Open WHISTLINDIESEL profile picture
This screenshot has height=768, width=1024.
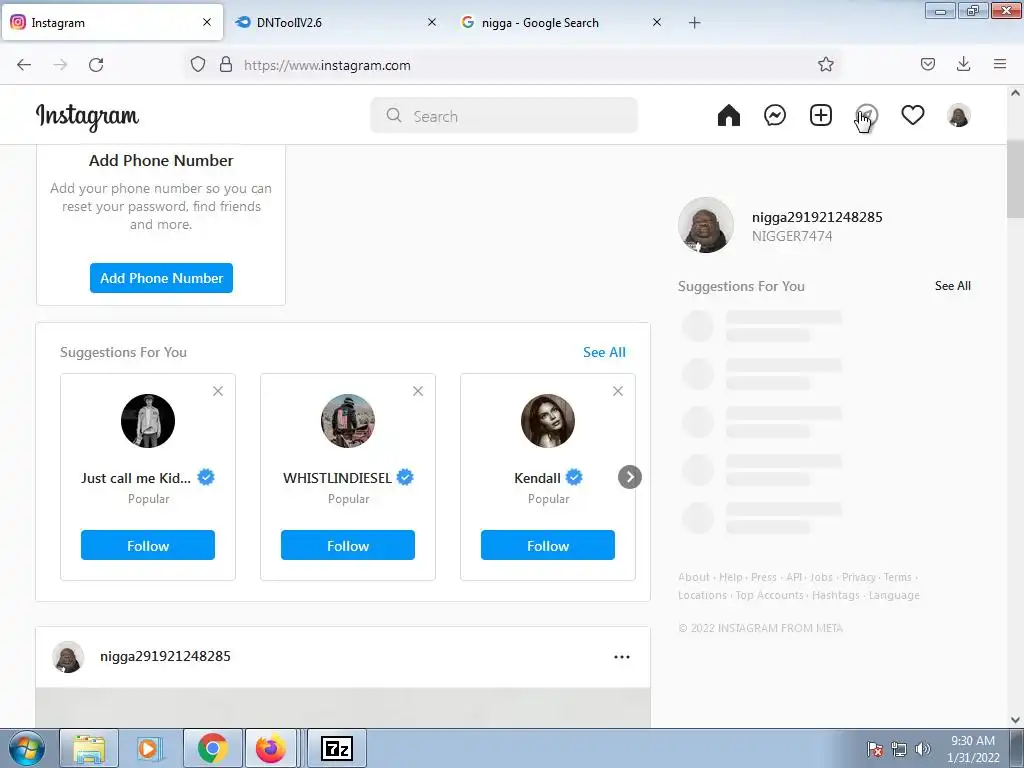click(x=348, y=421)
